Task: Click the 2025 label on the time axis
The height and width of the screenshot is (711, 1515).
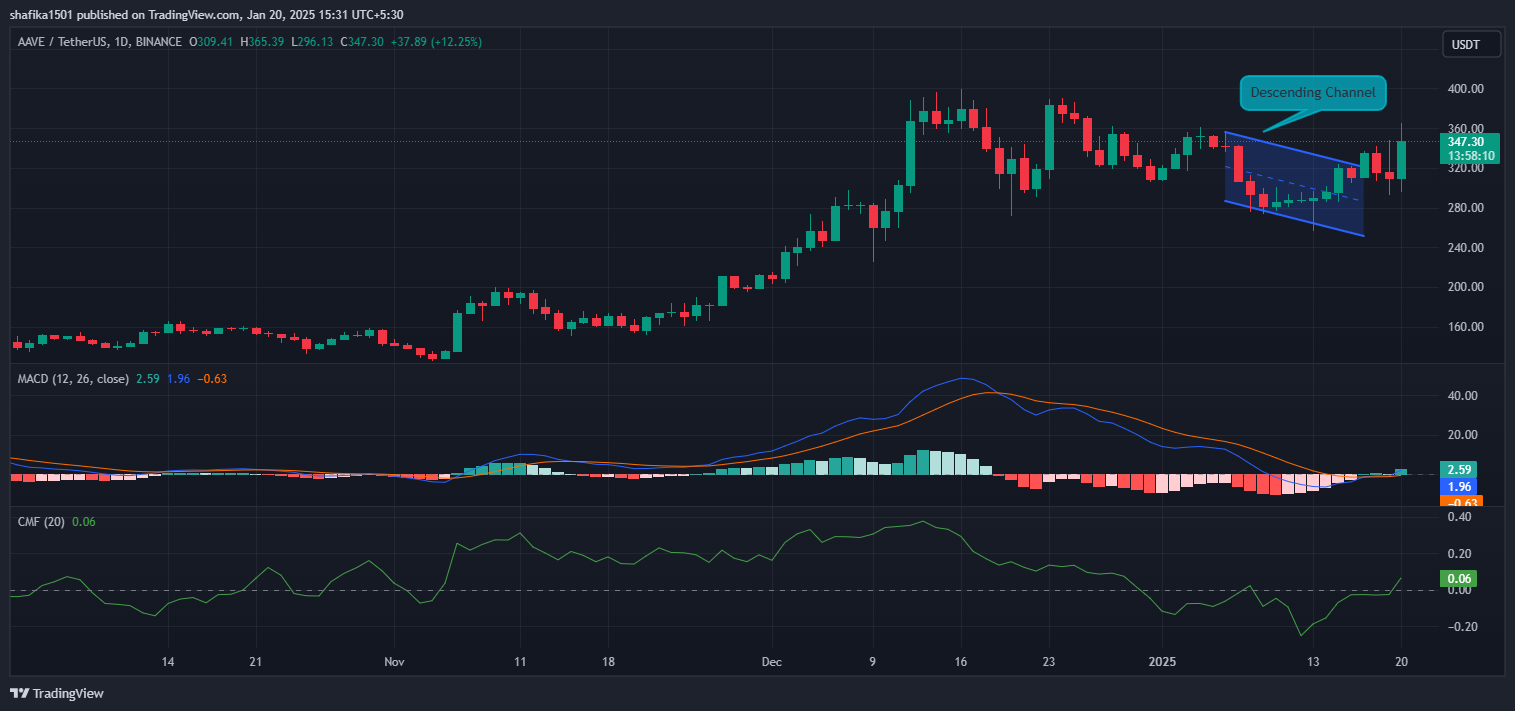Action: (x=1162, y=662)
